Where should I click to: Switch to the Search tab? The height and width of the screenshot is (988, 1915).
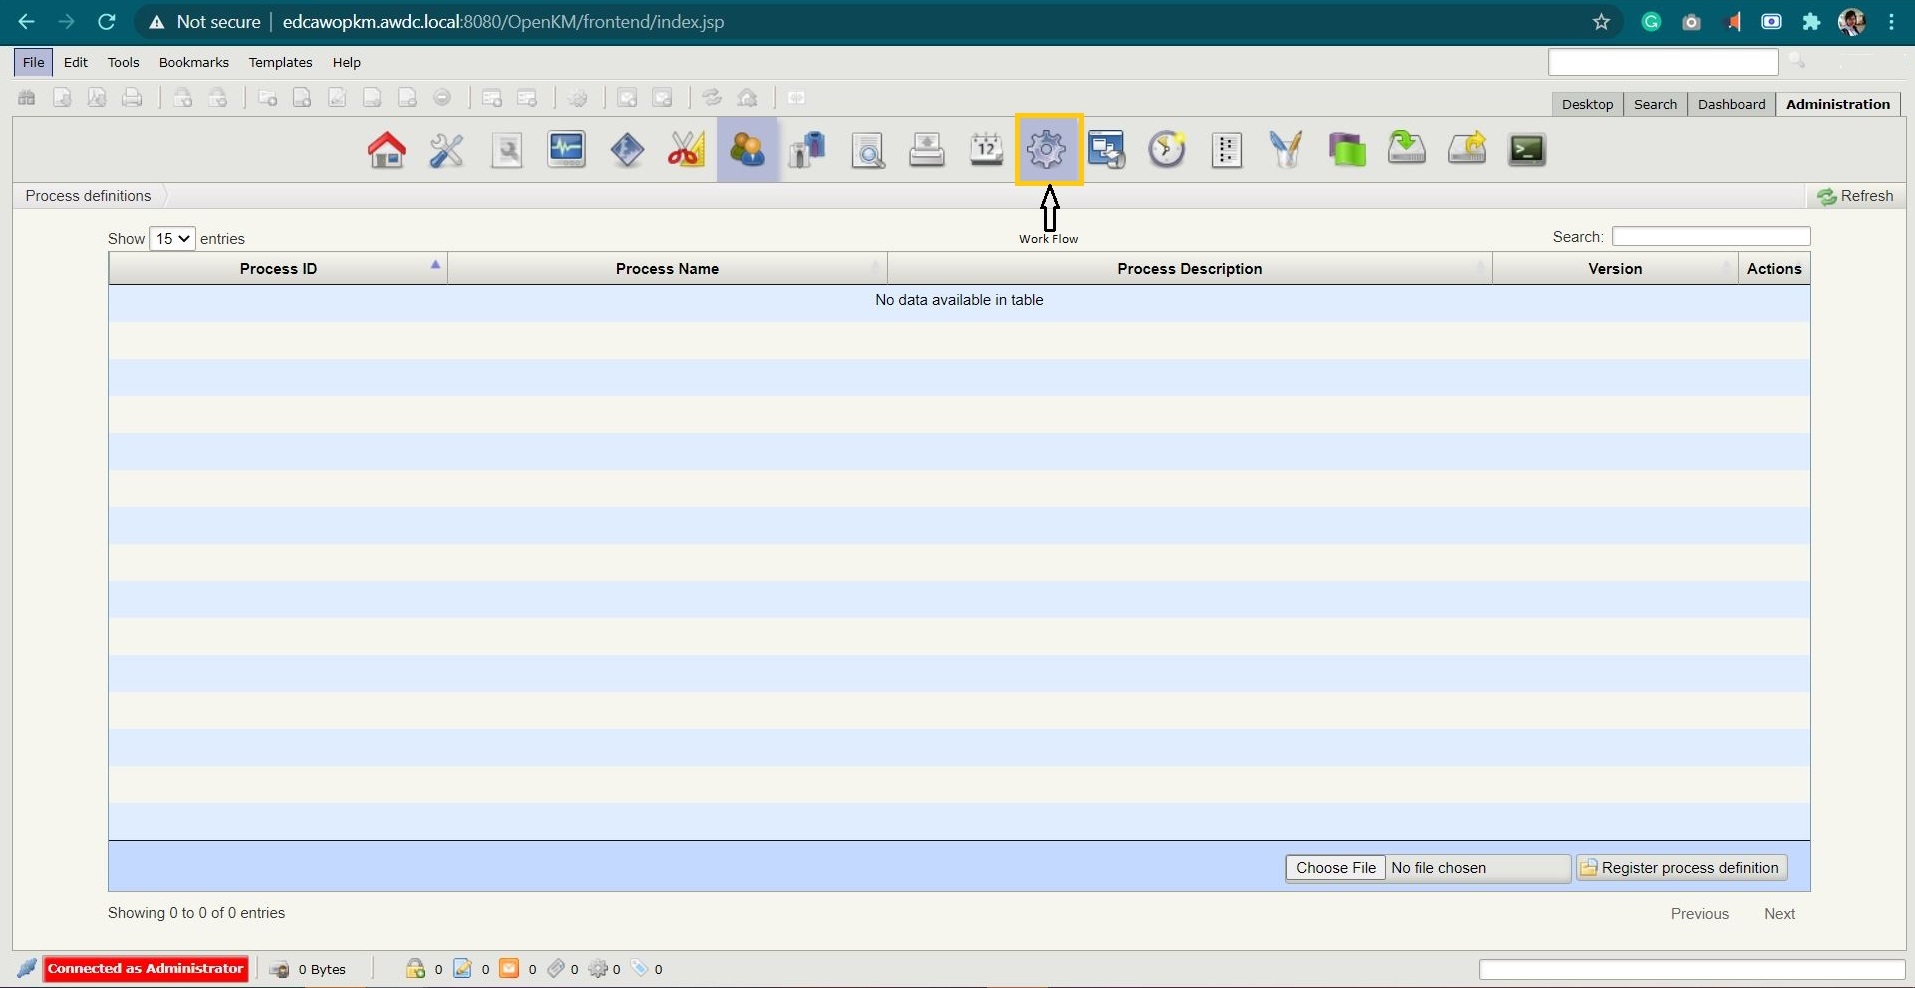click(x=1655, y=104)
